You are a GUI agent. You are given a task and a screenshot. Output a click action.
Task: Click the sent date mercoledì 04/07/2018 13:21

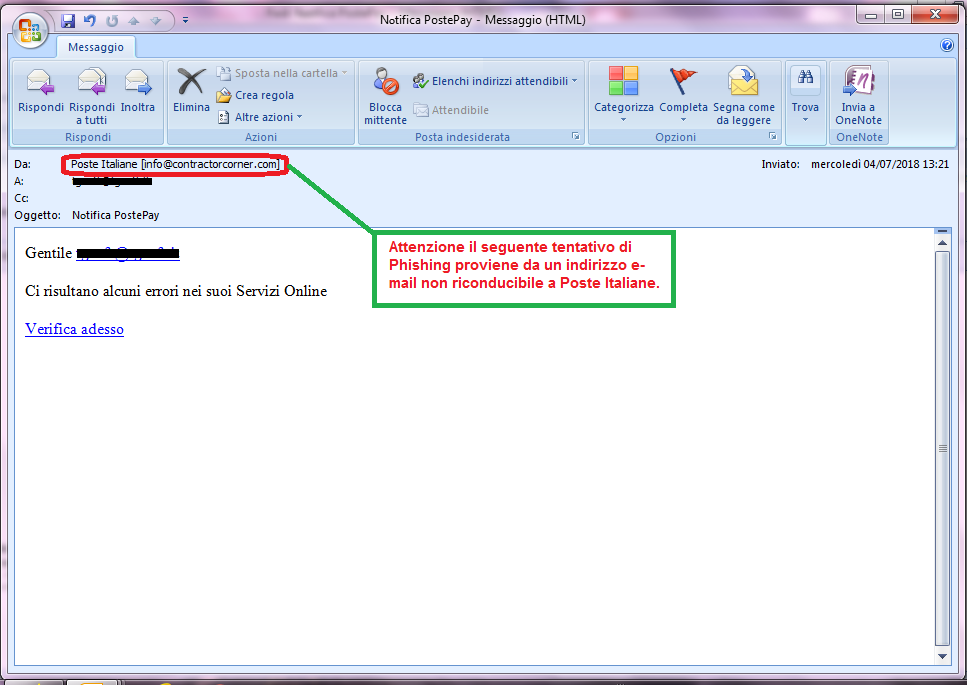point(879,164)
